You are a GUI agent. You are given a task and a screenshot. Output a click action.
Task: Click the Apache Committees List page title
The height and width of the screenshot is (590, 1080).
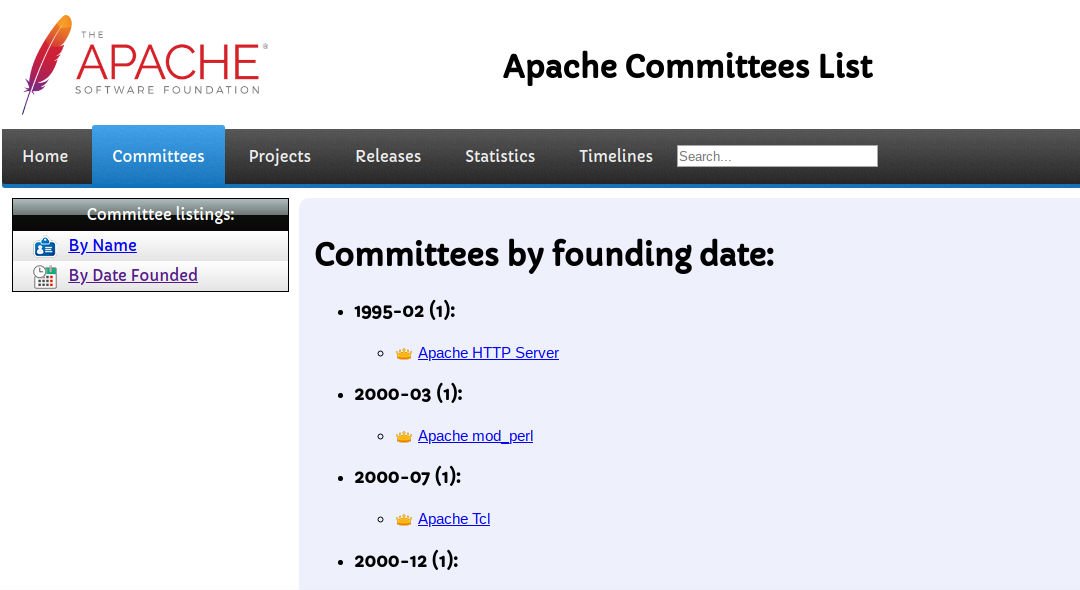tap(687, 67)
